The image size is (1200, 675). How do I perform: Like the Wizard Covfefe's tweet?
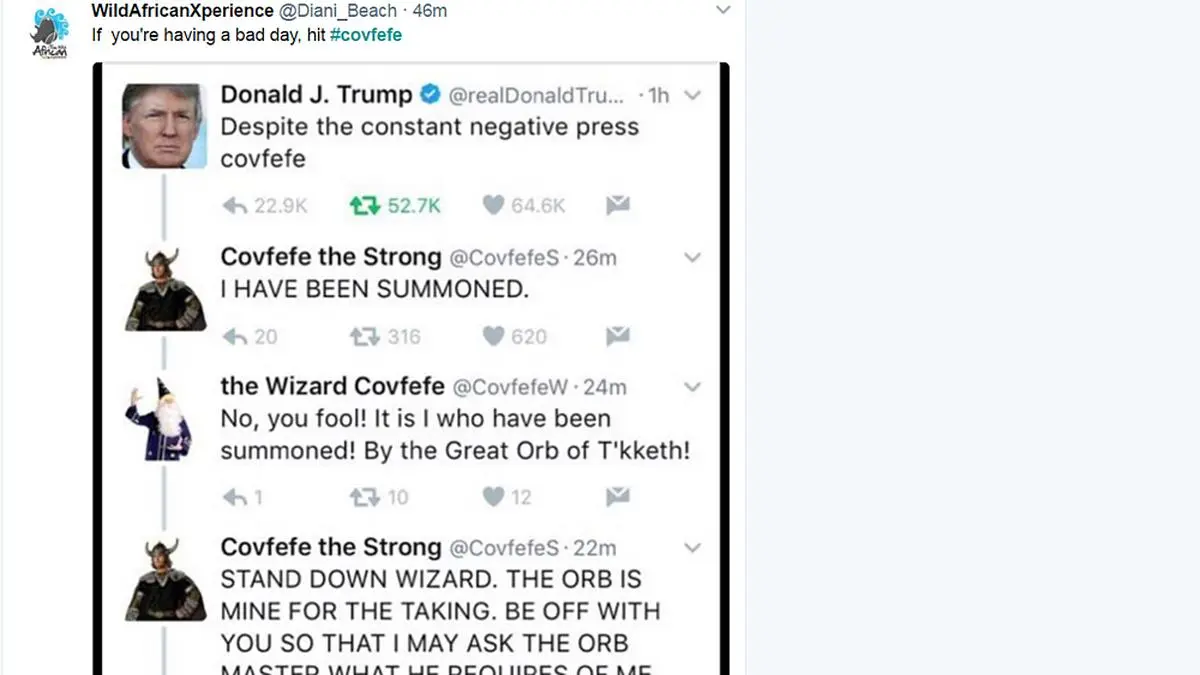click(x=493, y=497)
